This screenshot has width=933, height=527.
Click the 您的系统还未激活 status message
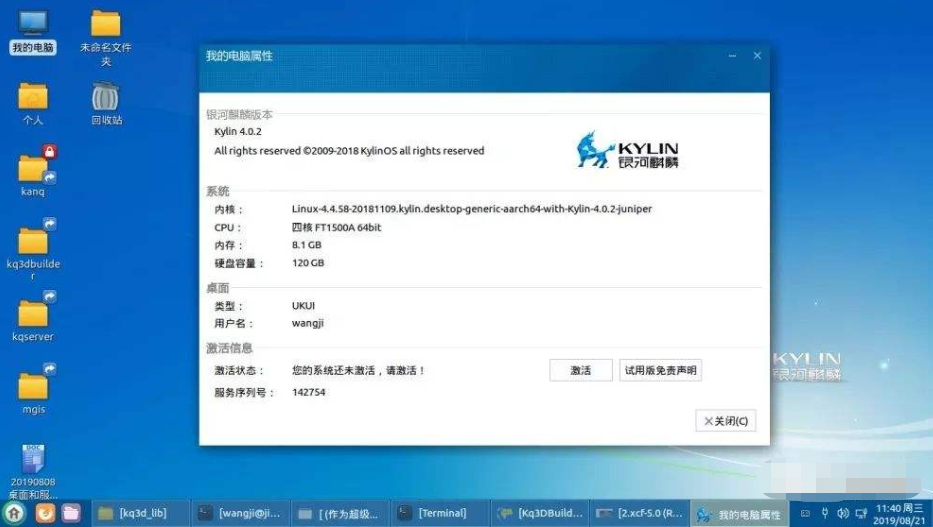tap(359, 370)
